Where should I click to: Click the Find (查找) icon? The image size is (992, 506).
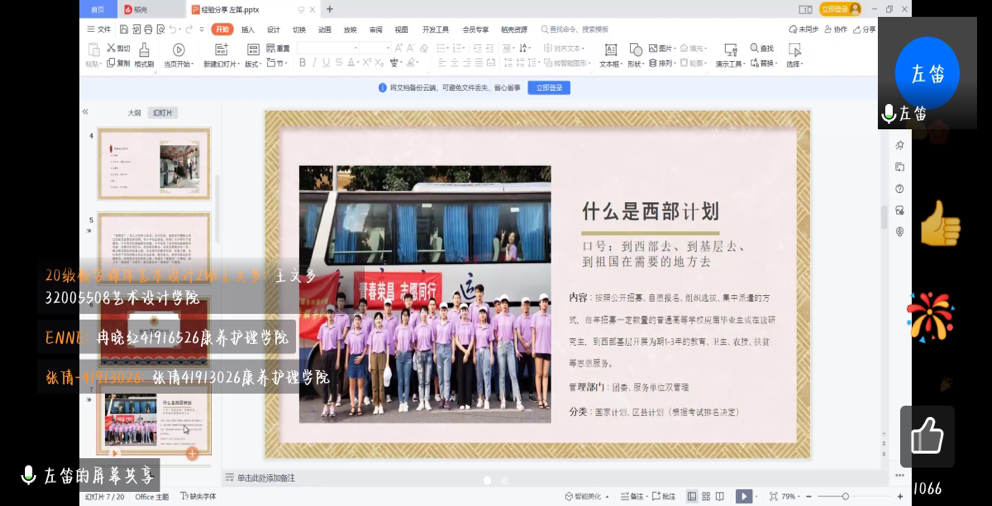pyautogui.click(x=754, y=48)
